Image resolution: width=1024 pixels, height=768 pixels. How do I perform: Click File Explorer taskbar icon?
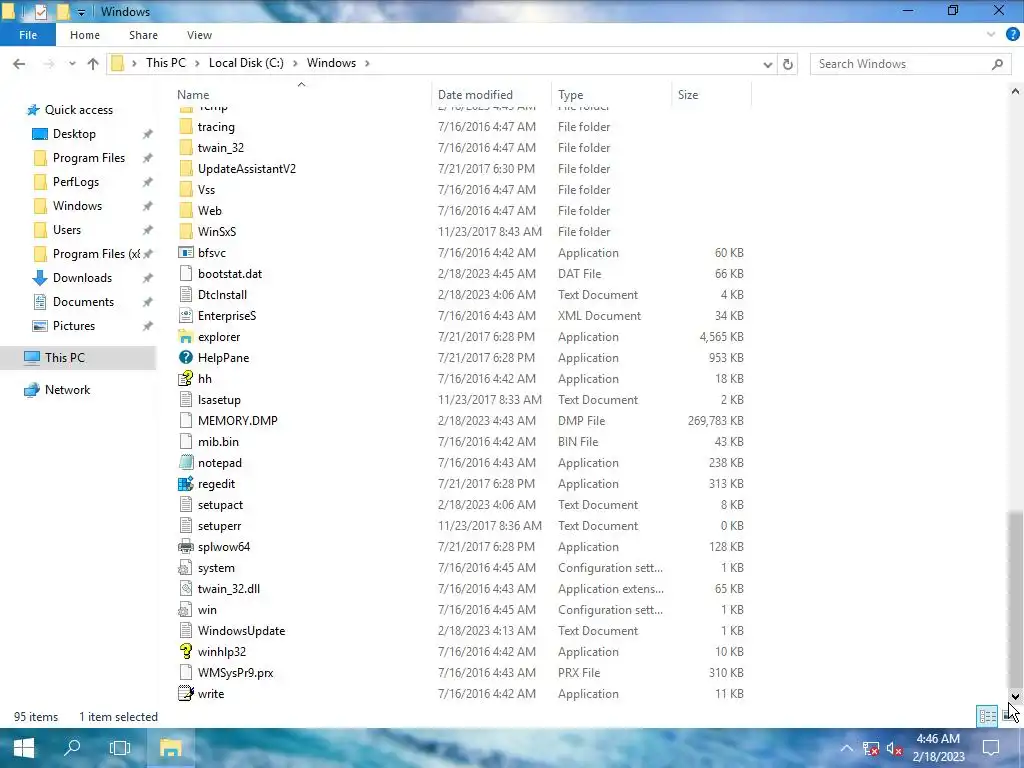[x=170, y=748]
